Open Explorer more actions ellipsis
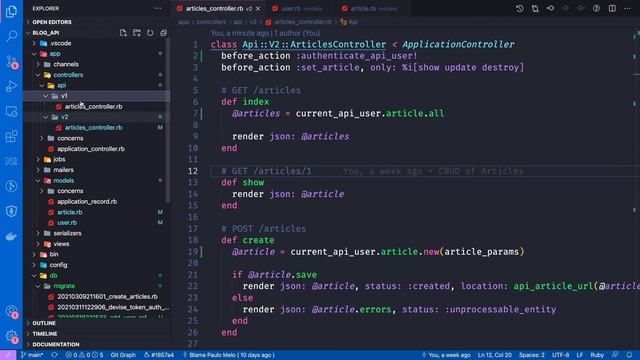Viewport: 640px width, 360px height. click(x=158, y=8)
